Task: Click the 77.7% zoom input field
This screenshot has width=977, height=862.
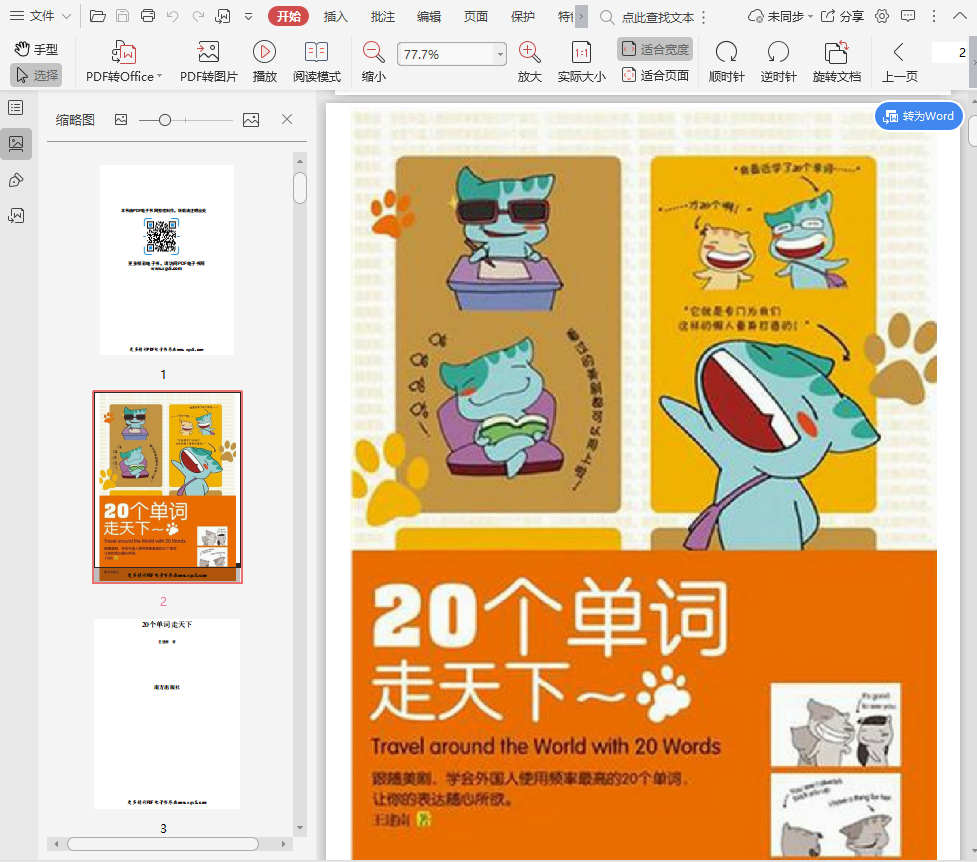Action: tap(446, 54)
